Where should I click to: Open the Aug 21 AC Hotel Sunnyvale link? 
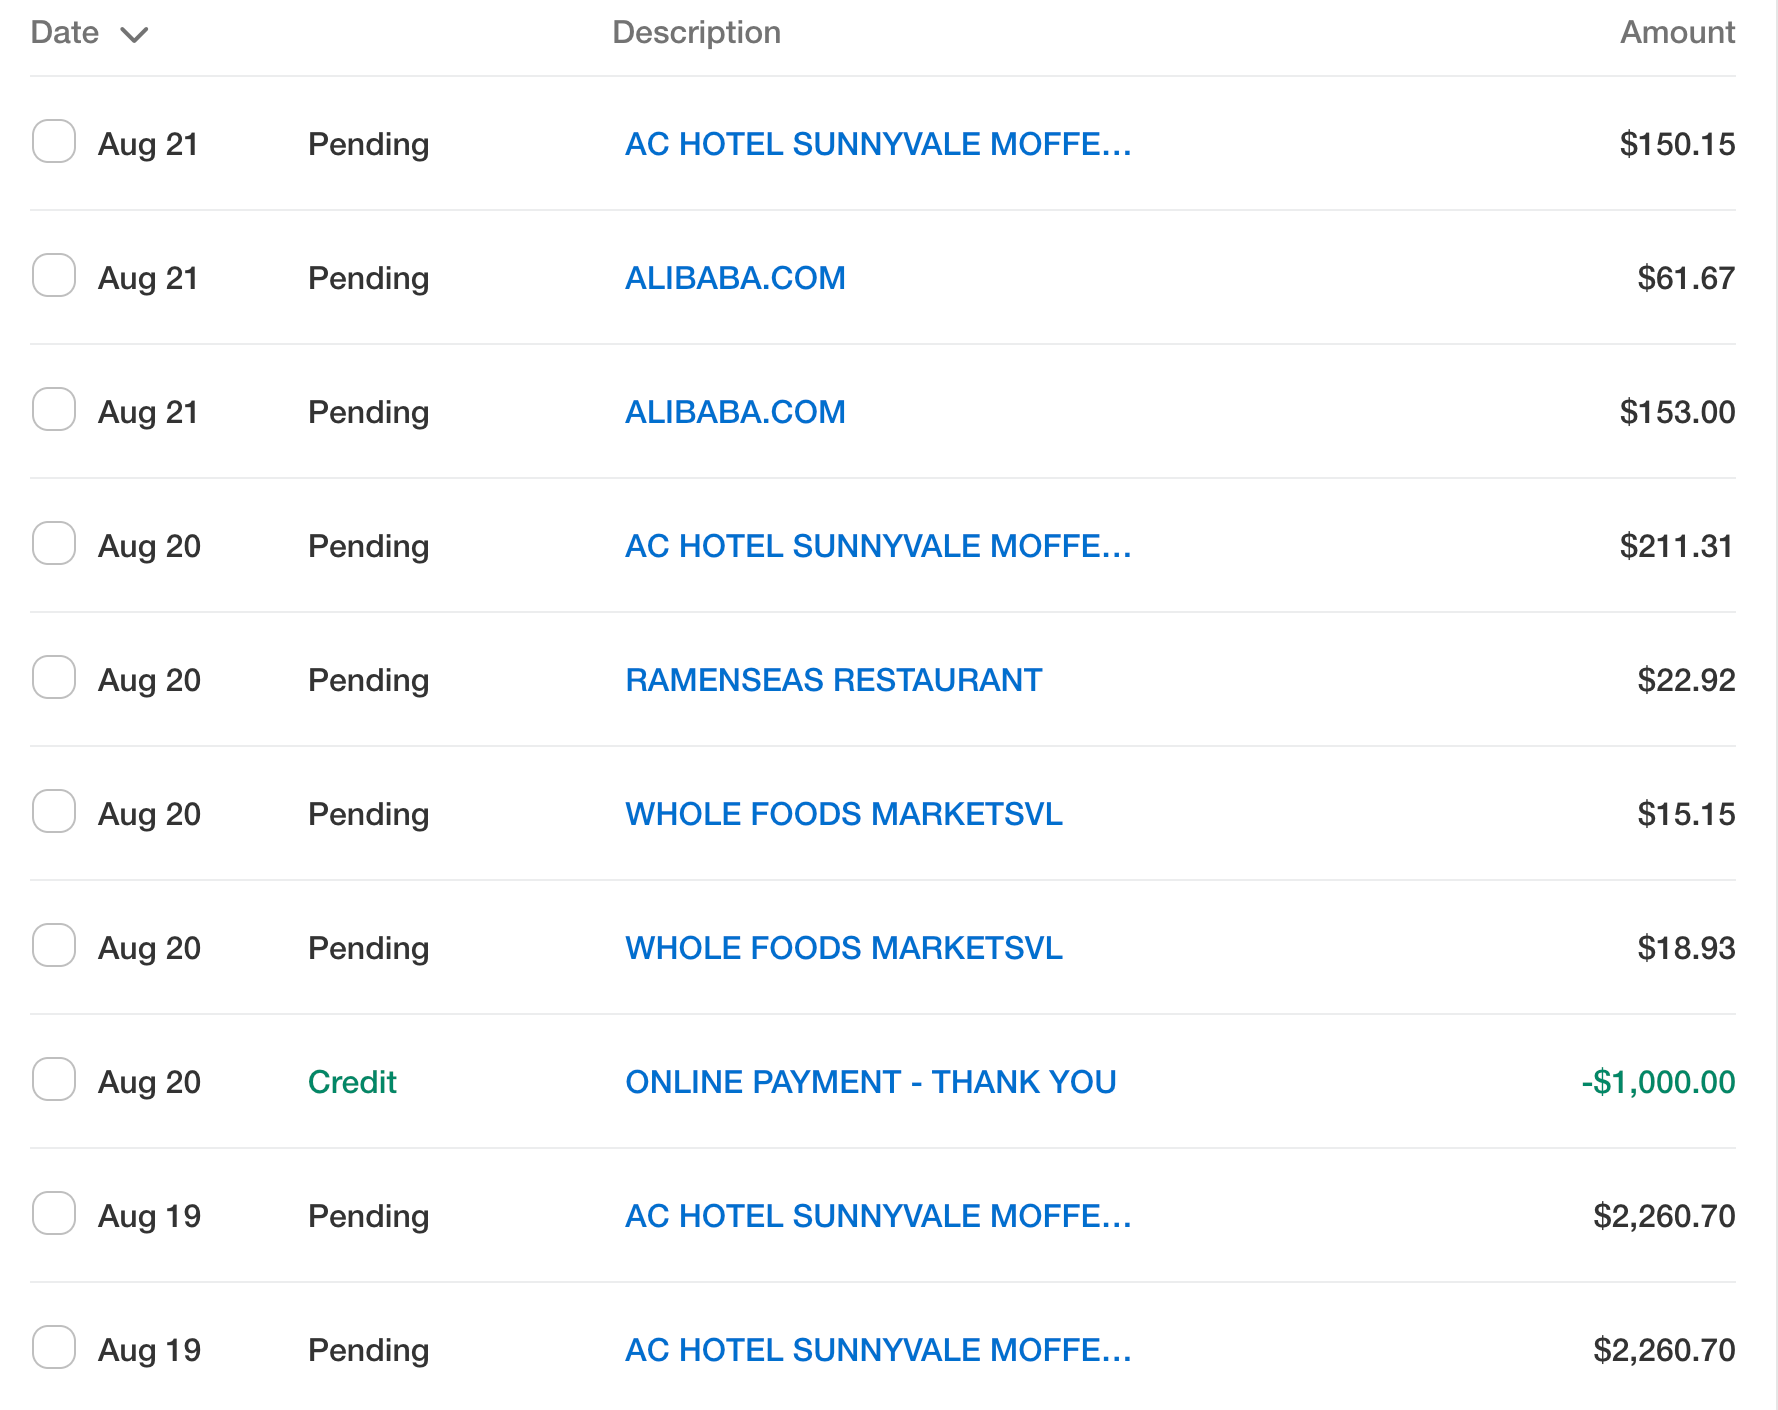point(877,144)
